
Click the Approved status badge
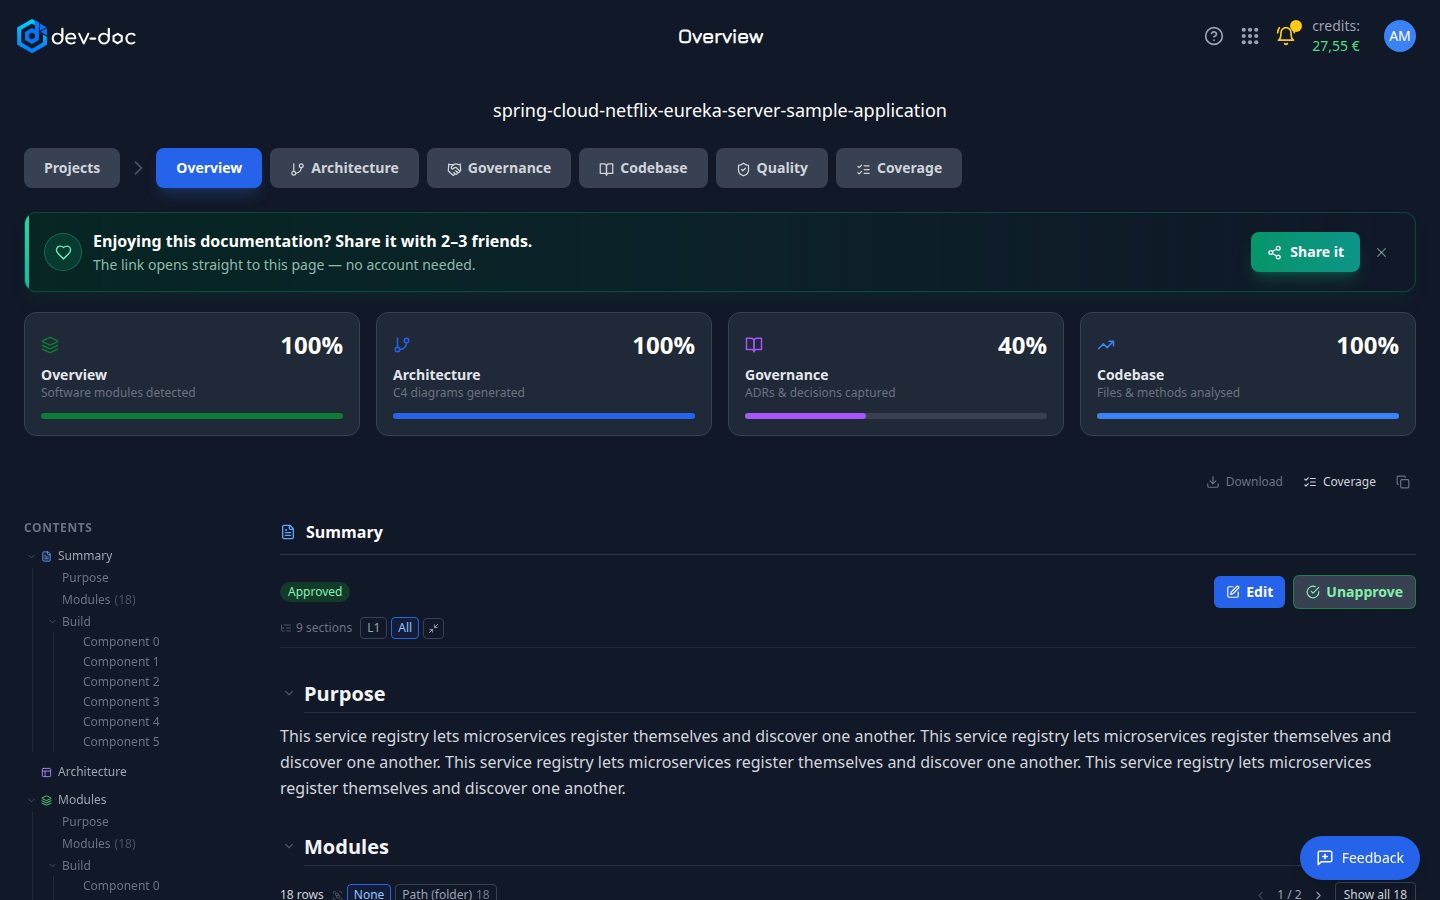(315, 592)
